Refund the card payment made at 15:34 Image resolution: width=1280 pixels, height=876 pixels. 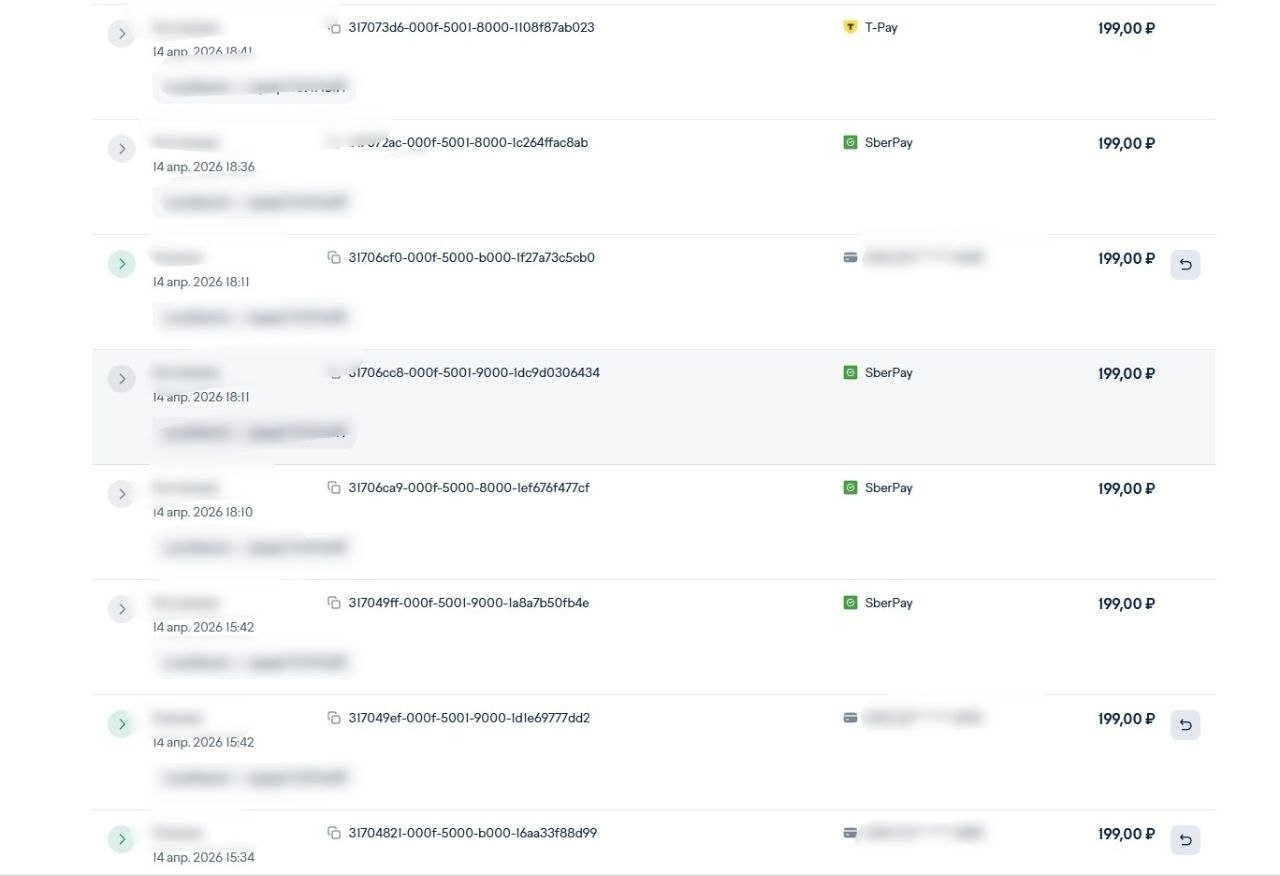(1185, 840)
